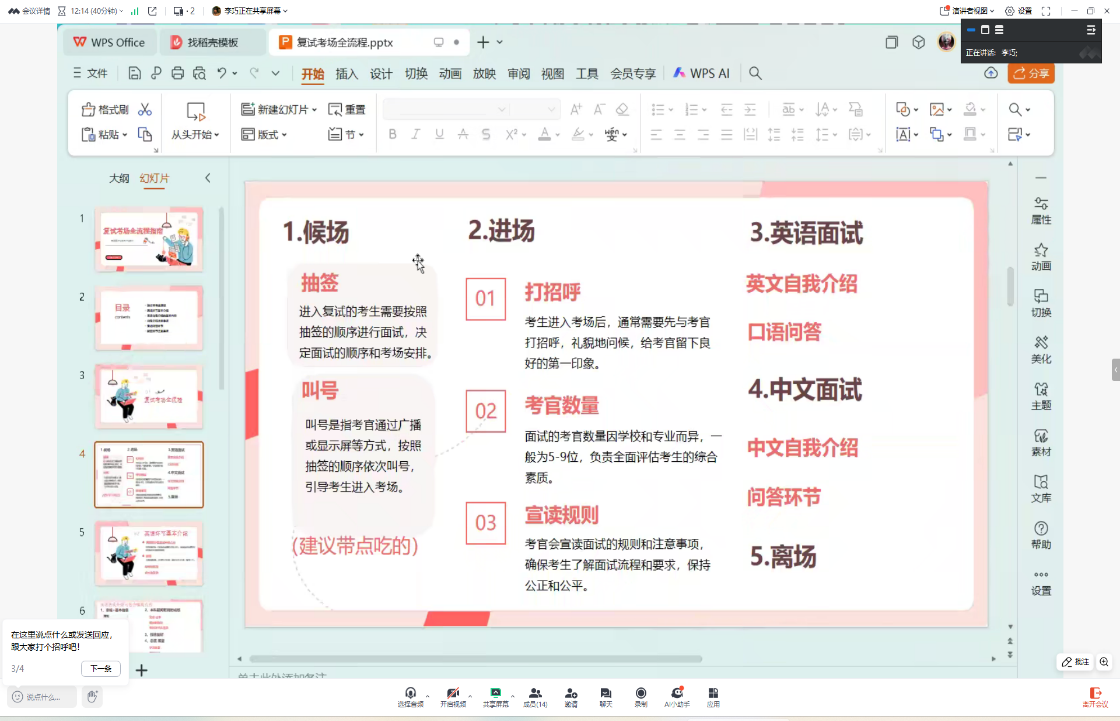Open 应用 (Apps) in meeting toolbar

[713, 697]
